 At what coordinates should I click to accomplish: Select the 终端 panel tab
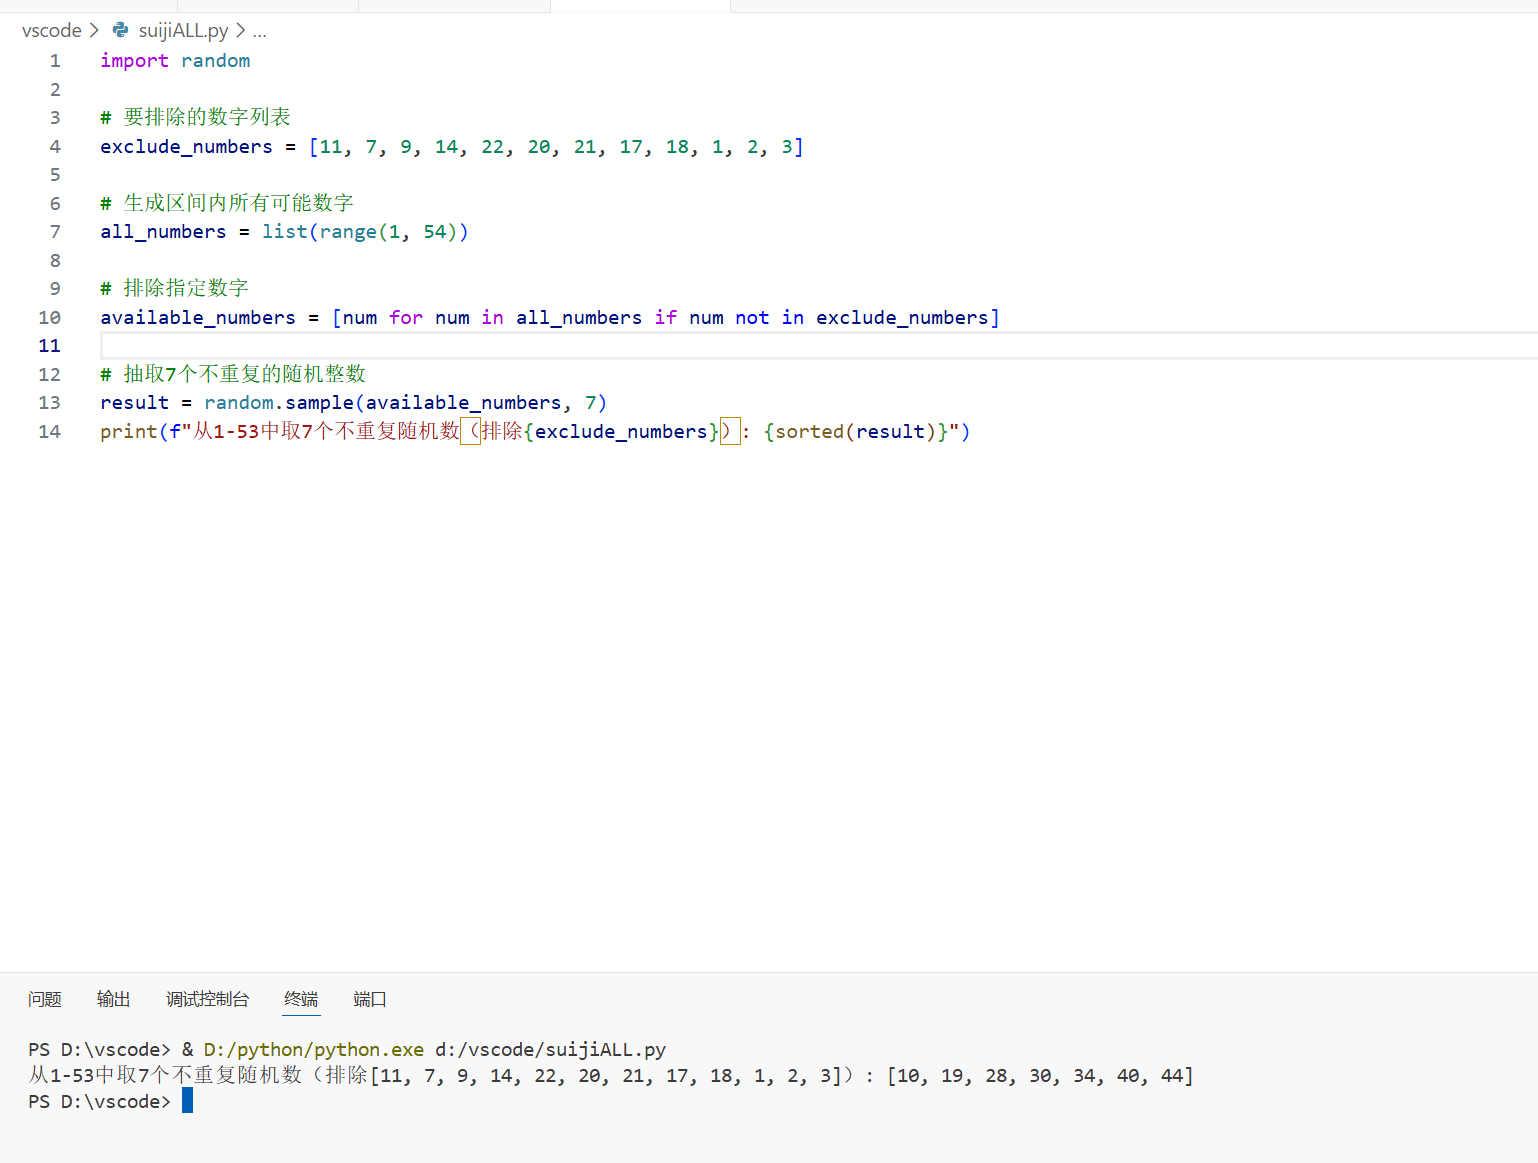[301, 999]
